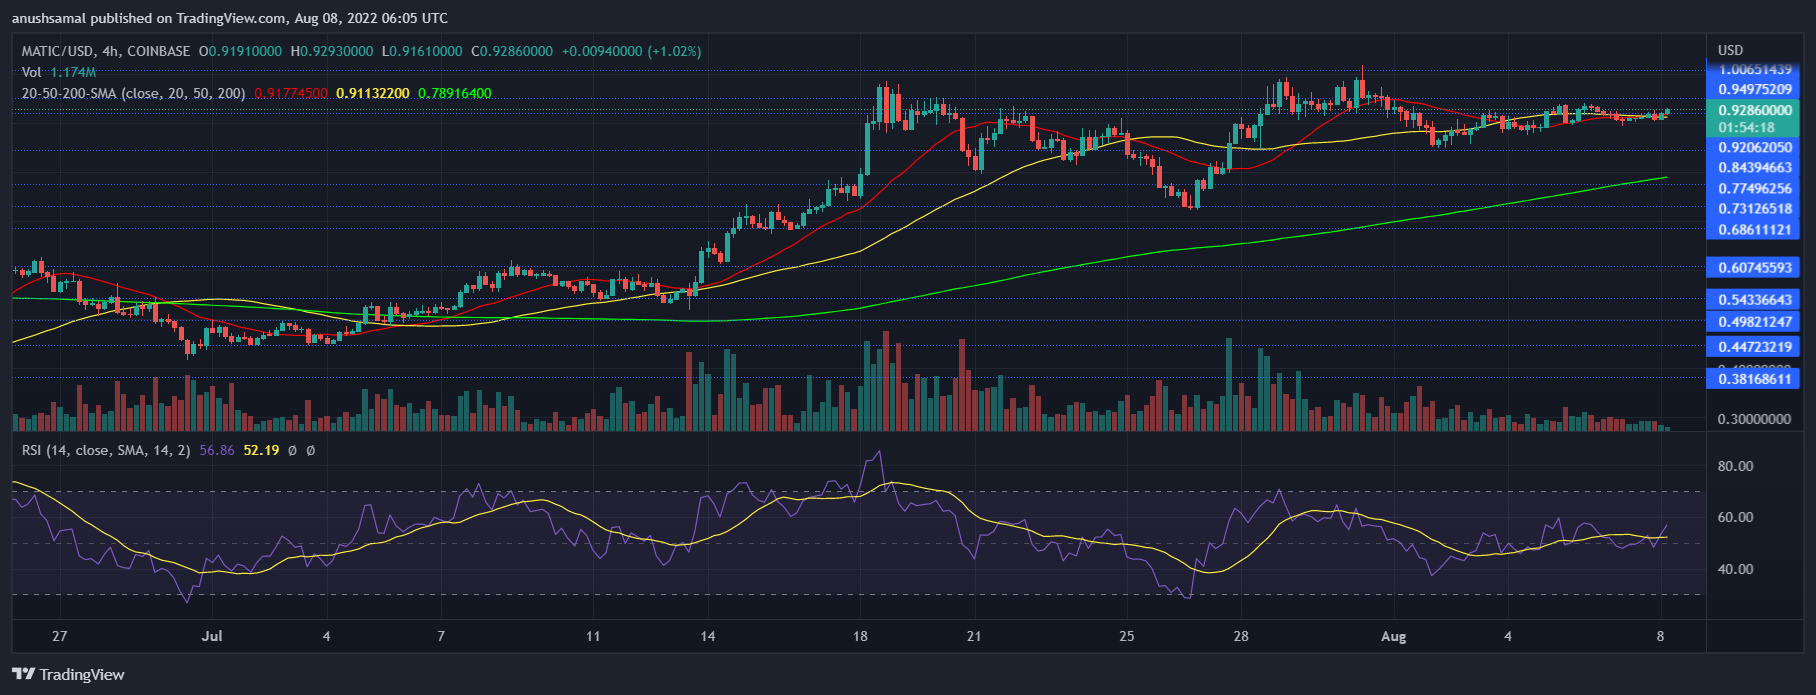Click the 11 date on the time axis

[x=593, y=636]
